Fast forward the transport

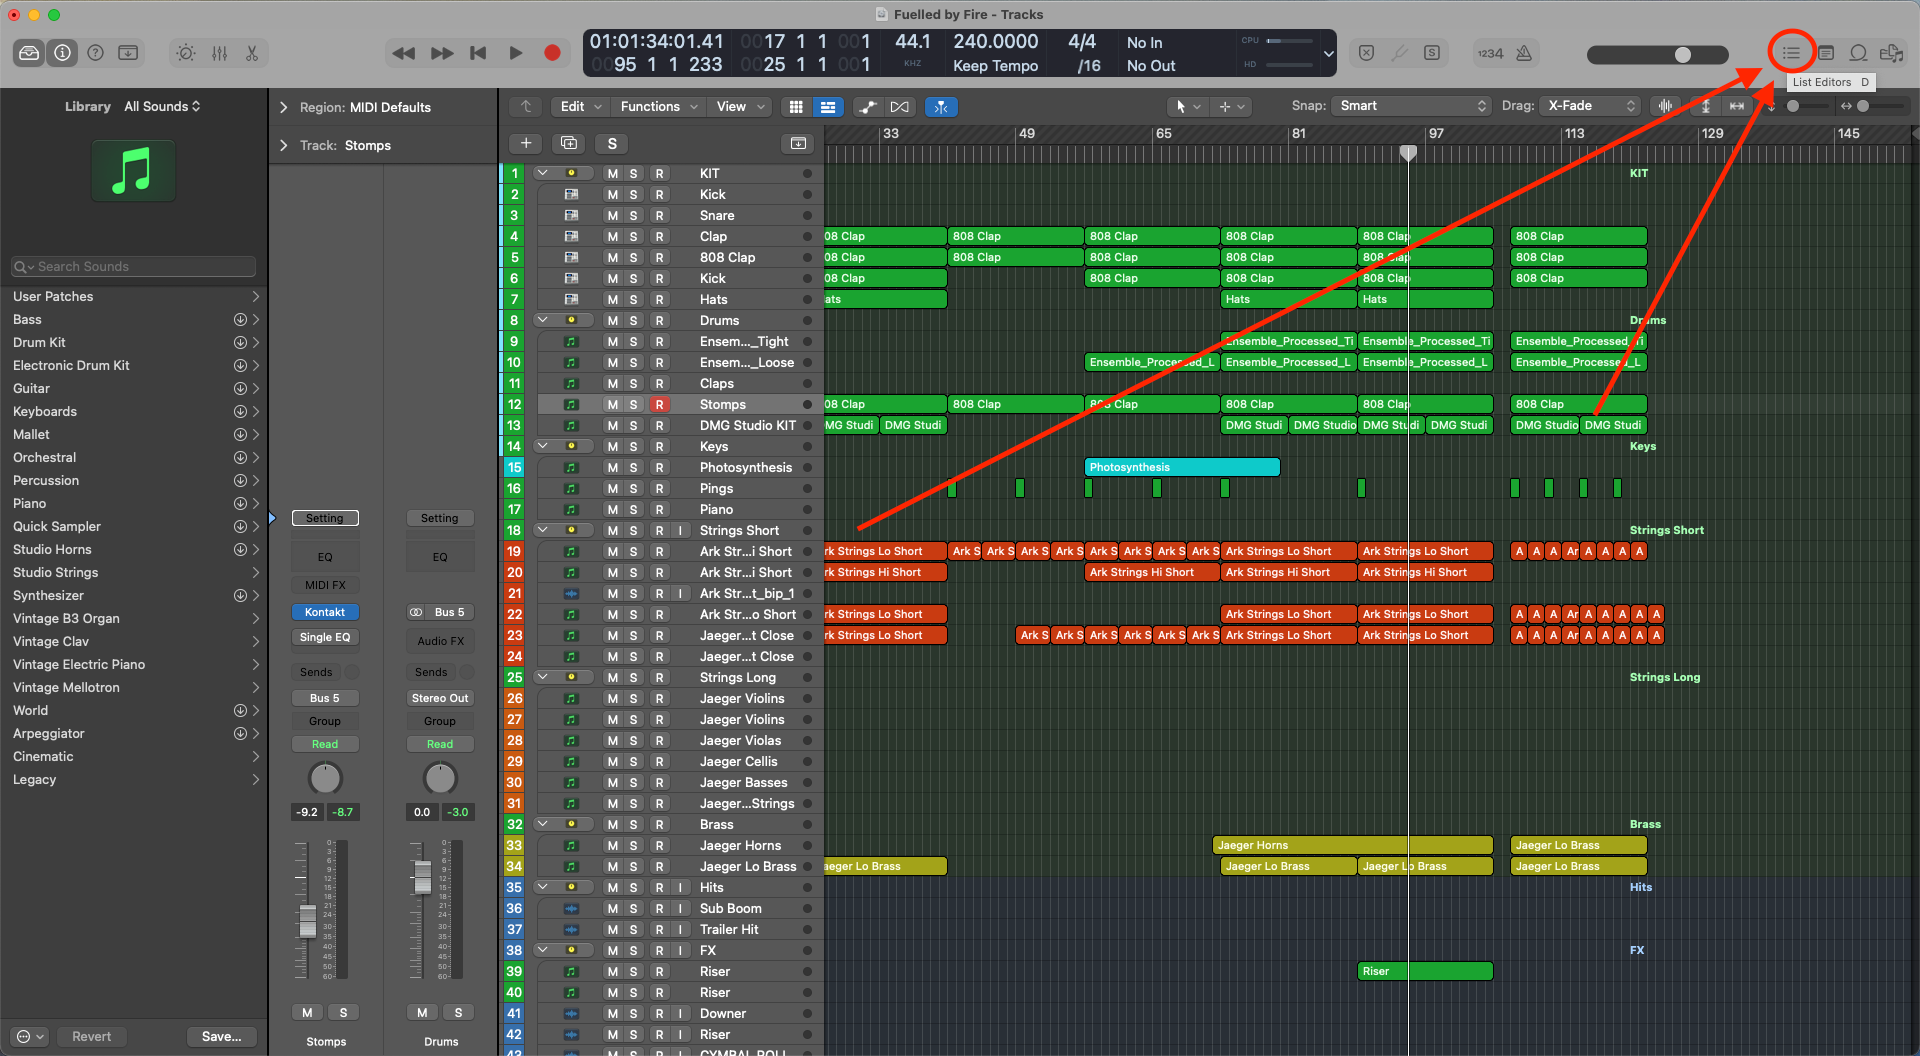pos(442,53)
